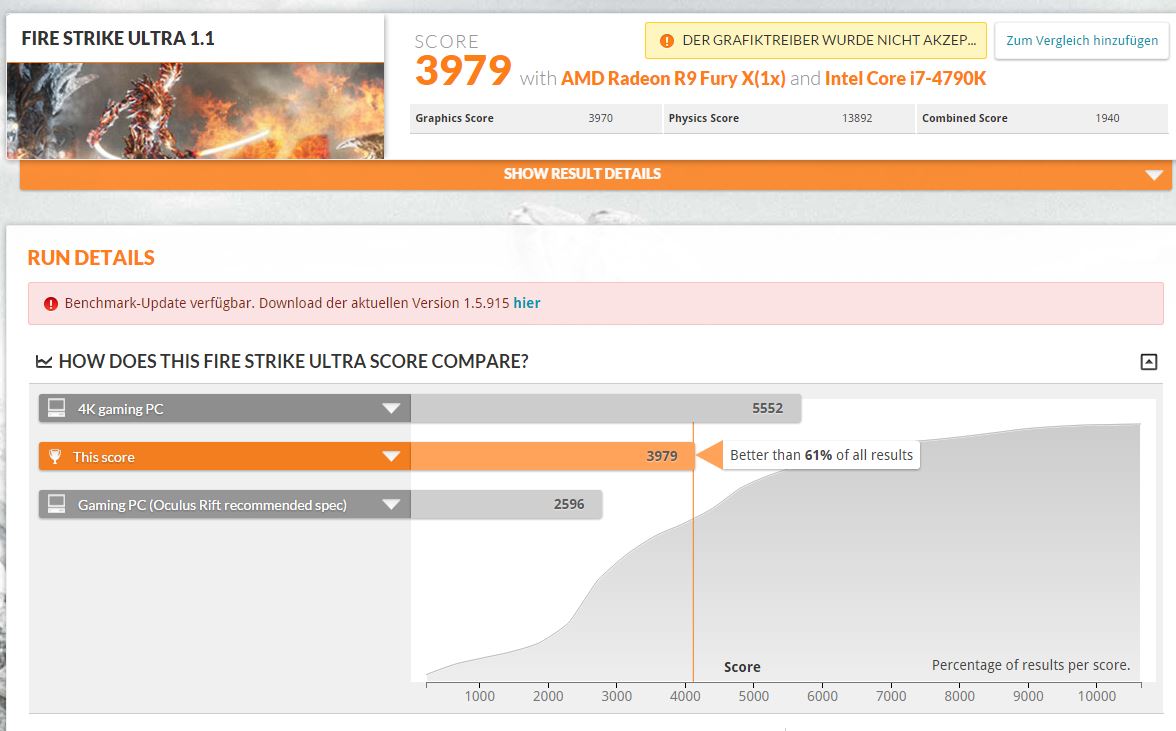Click 'Percentage of results per score.' caption
1176x731 pixels.
1030,665
